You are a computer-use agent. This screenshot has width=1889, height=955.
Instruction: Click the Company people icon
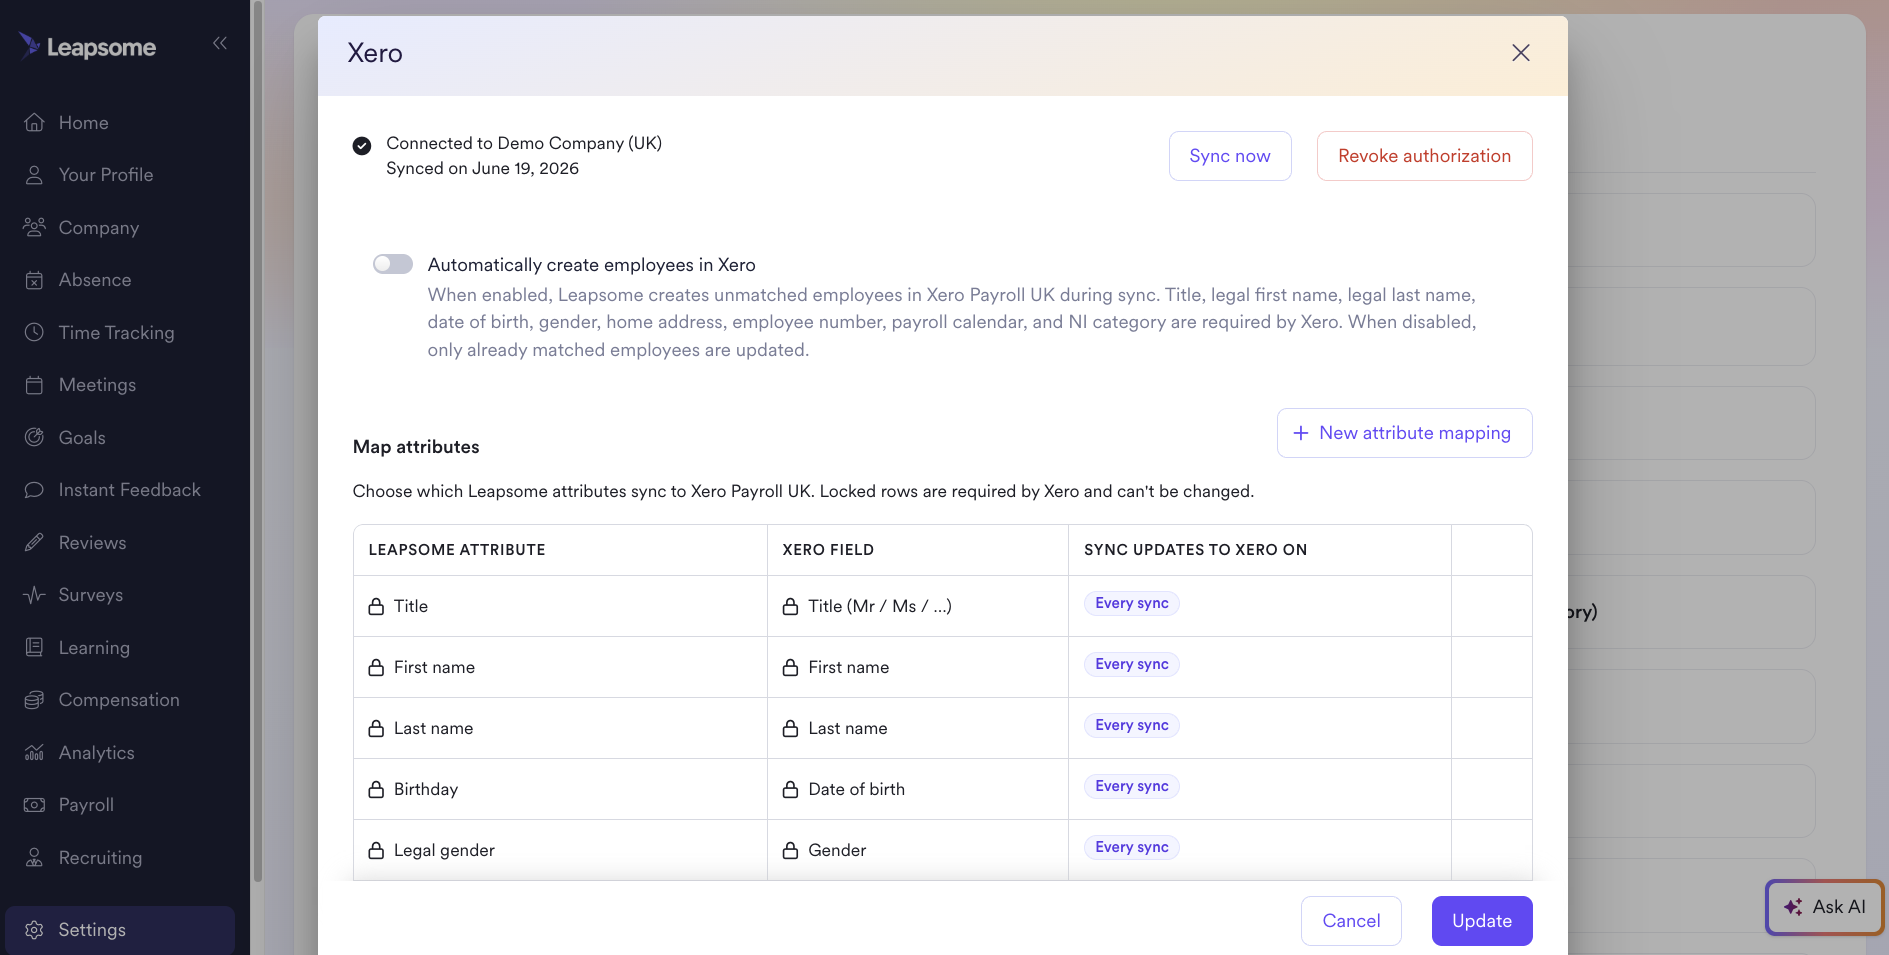34,227
